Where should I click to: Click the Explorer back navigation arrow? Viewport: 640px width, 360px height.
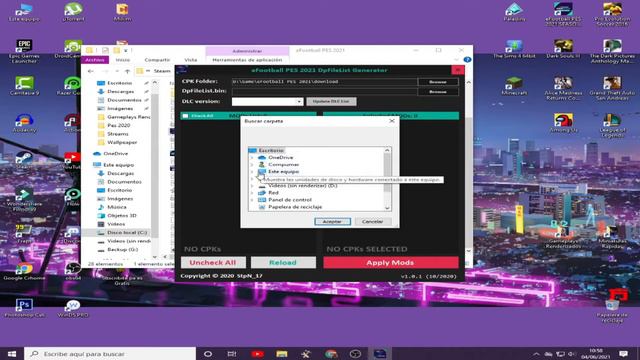(x=91, y=71)
